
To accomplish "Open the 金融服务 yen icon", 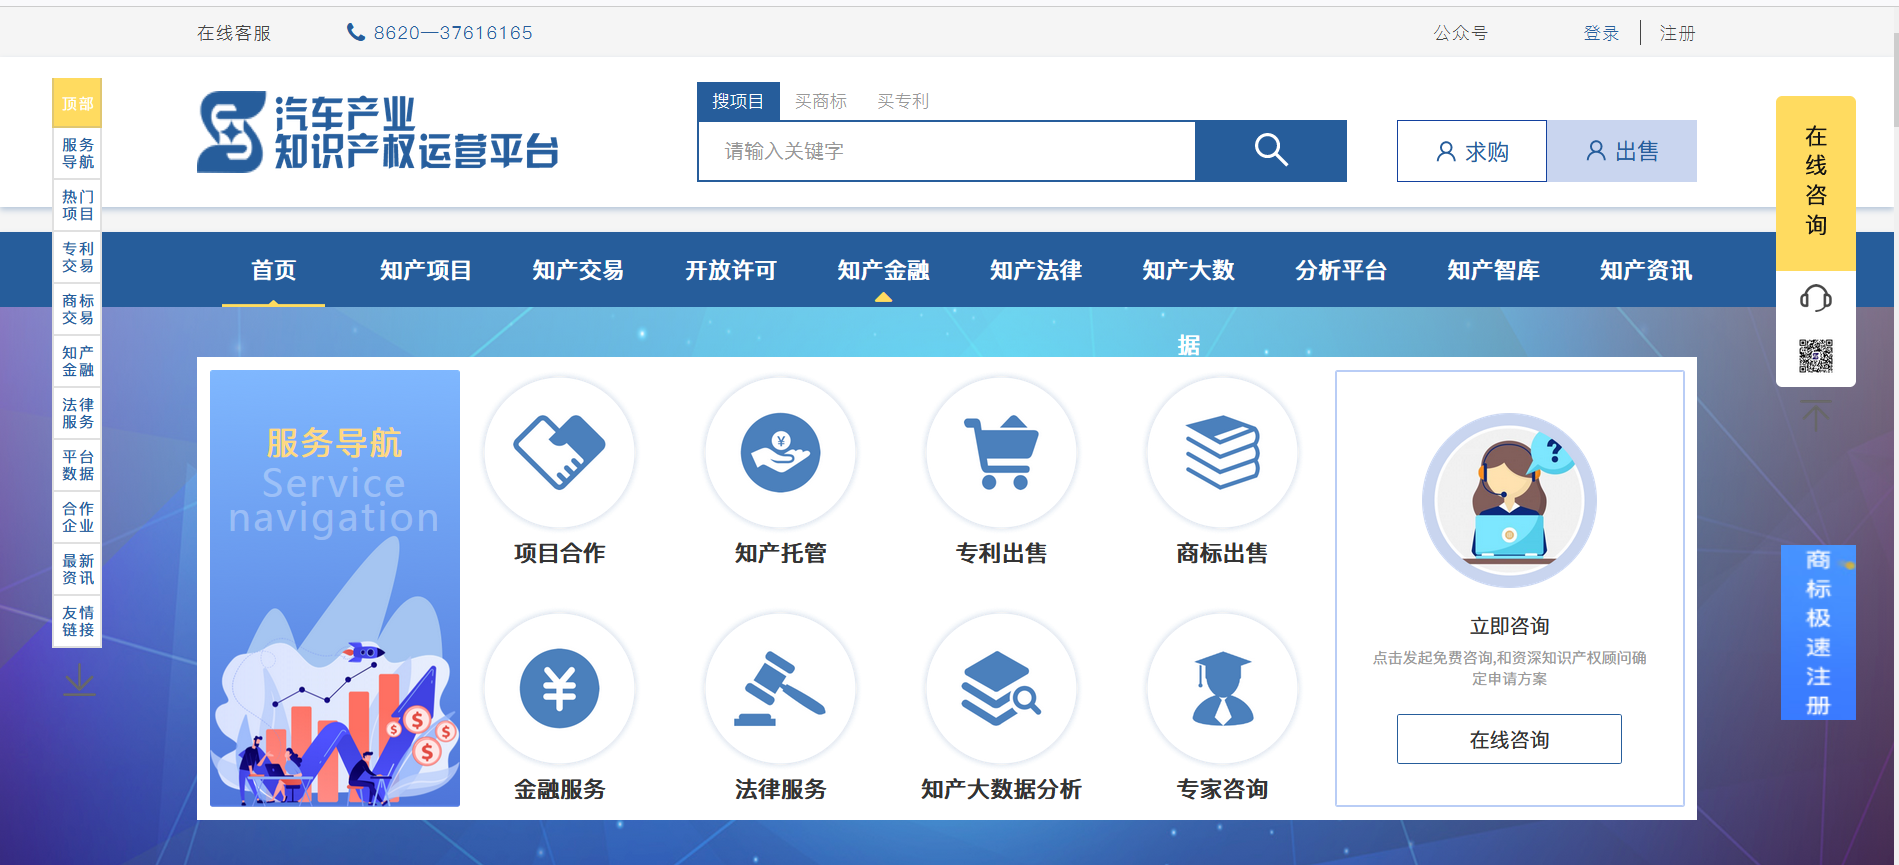I will pyautogui.click(x=559, y=689).
